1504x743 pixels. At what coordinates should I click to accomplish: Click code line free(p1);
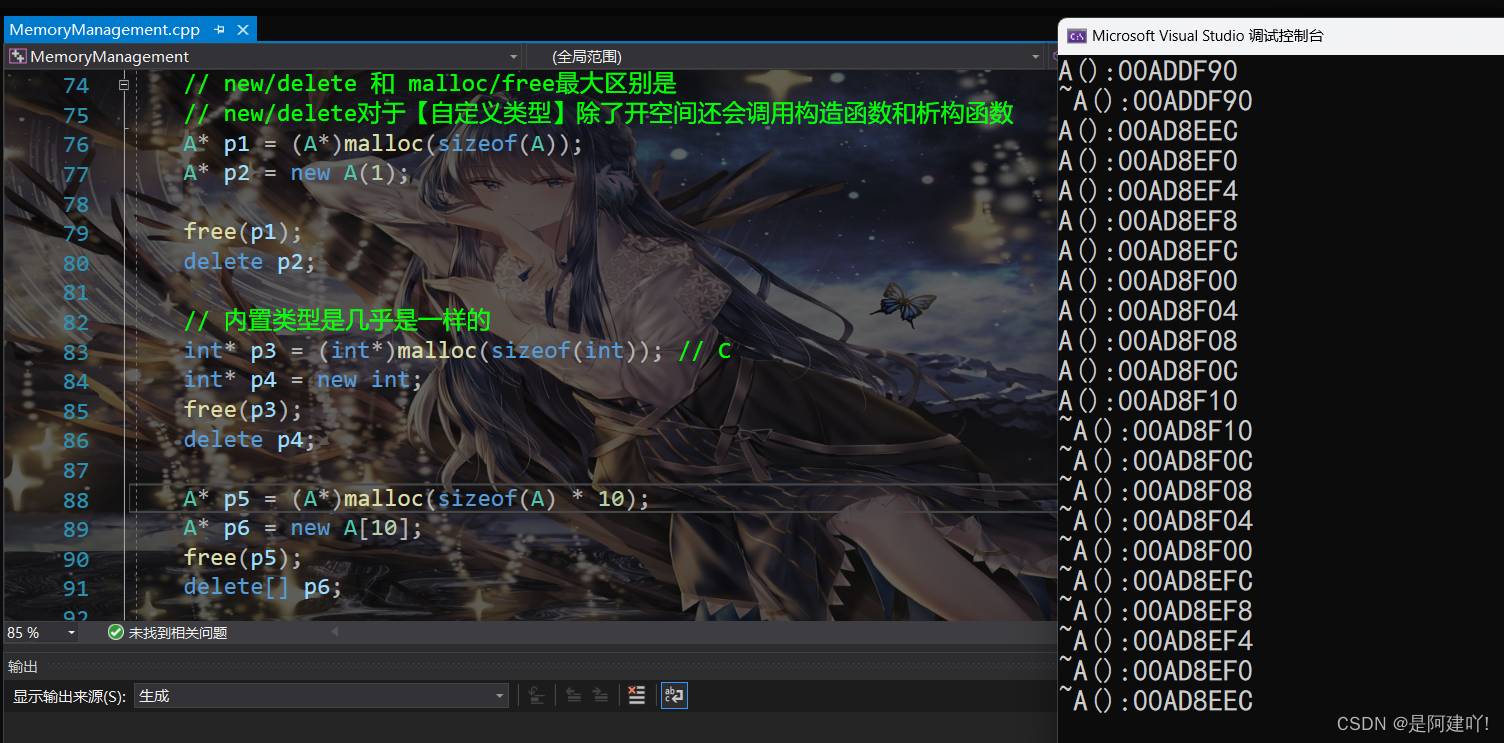(243, 232)
